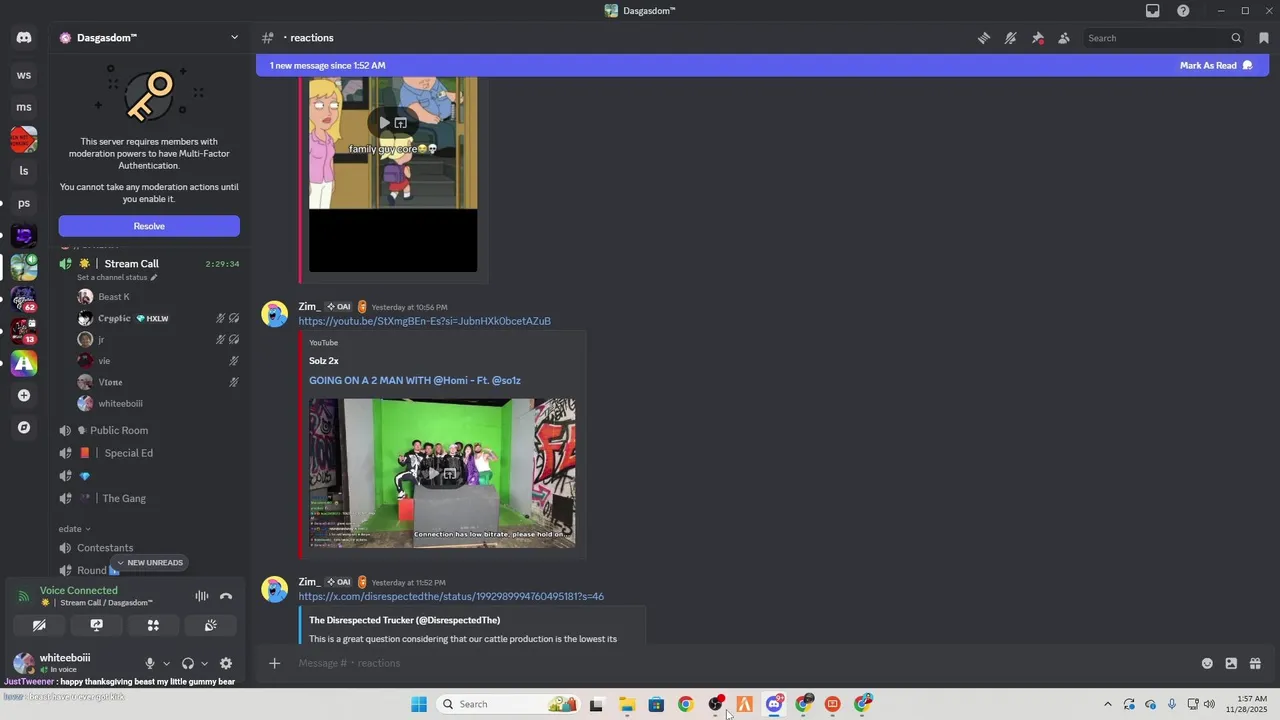
Task: Toggle member list icon in header
Action: click(x=1064, y=38)
